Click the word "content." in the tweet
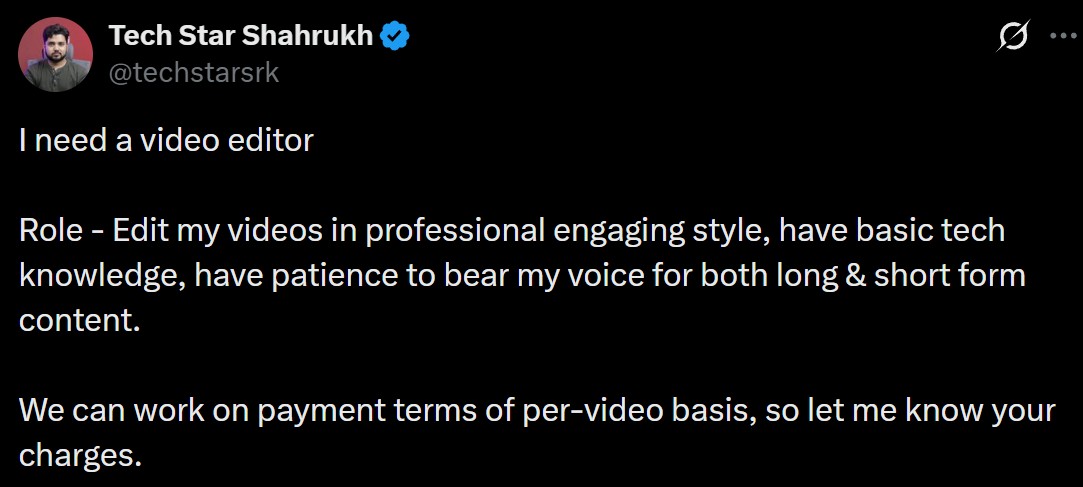The height and width of the screenshot is (487, 1083). point(73,321)
